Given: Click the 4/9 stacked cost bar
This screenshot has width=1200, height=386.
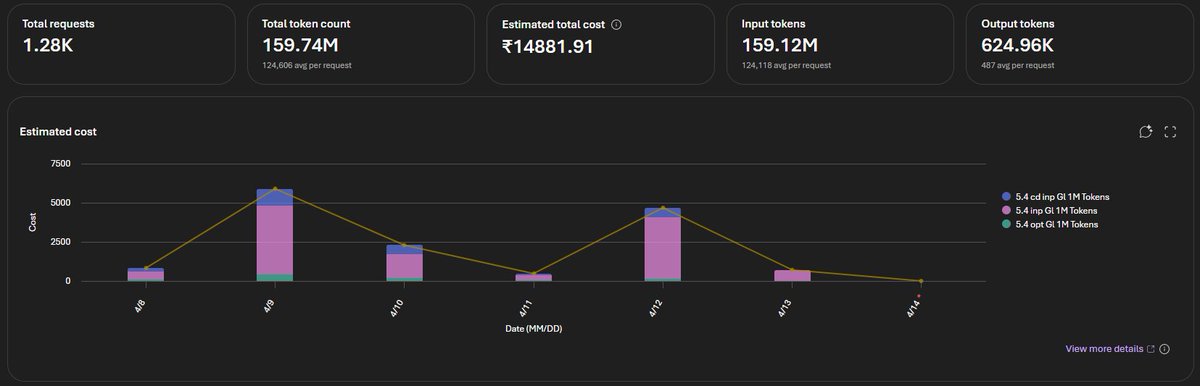Looking at the screenshot, I should 275,235.
